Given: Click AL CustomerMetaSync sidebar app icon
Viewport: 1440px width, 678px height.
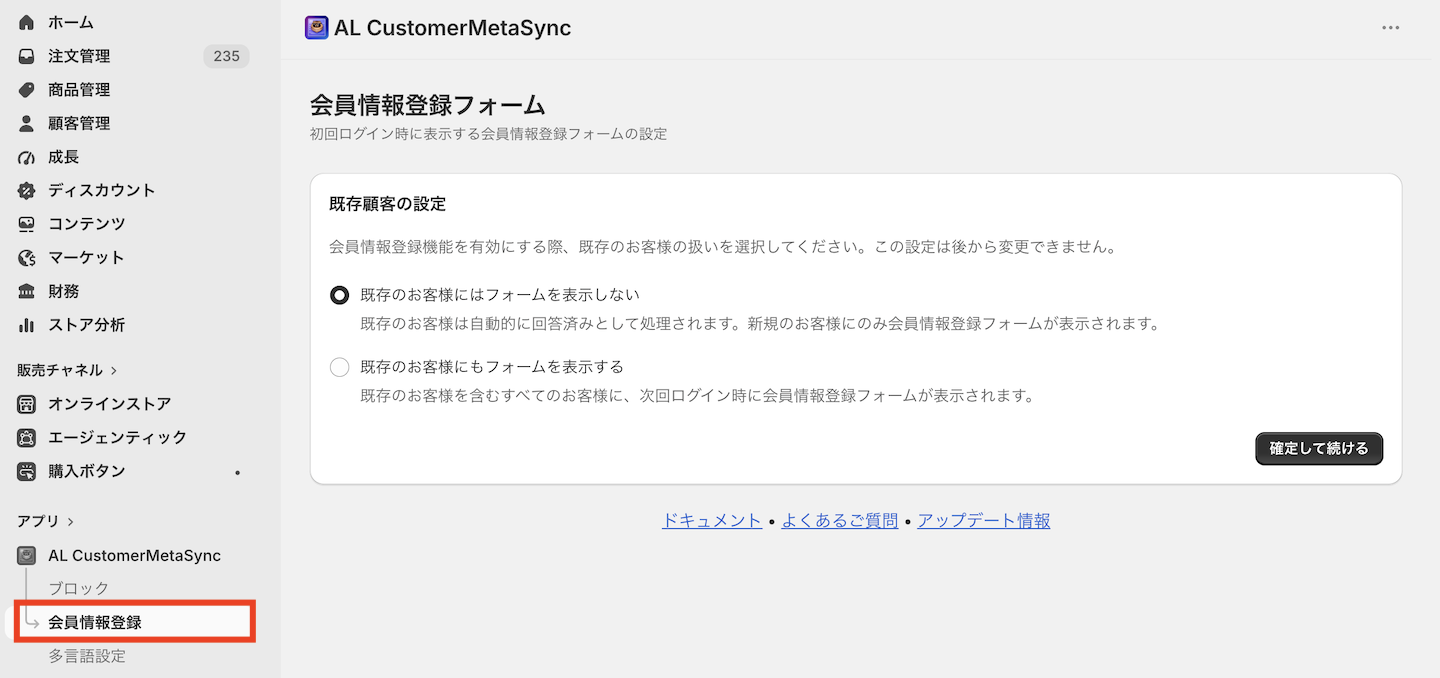Looking at the screenshot, I should coord(27,555).
